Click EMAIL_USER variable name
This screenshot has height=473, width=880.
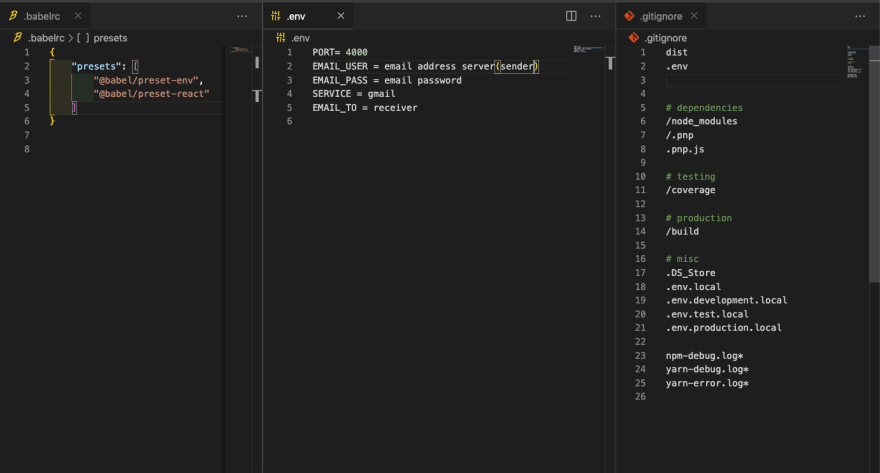pos(340,66)
